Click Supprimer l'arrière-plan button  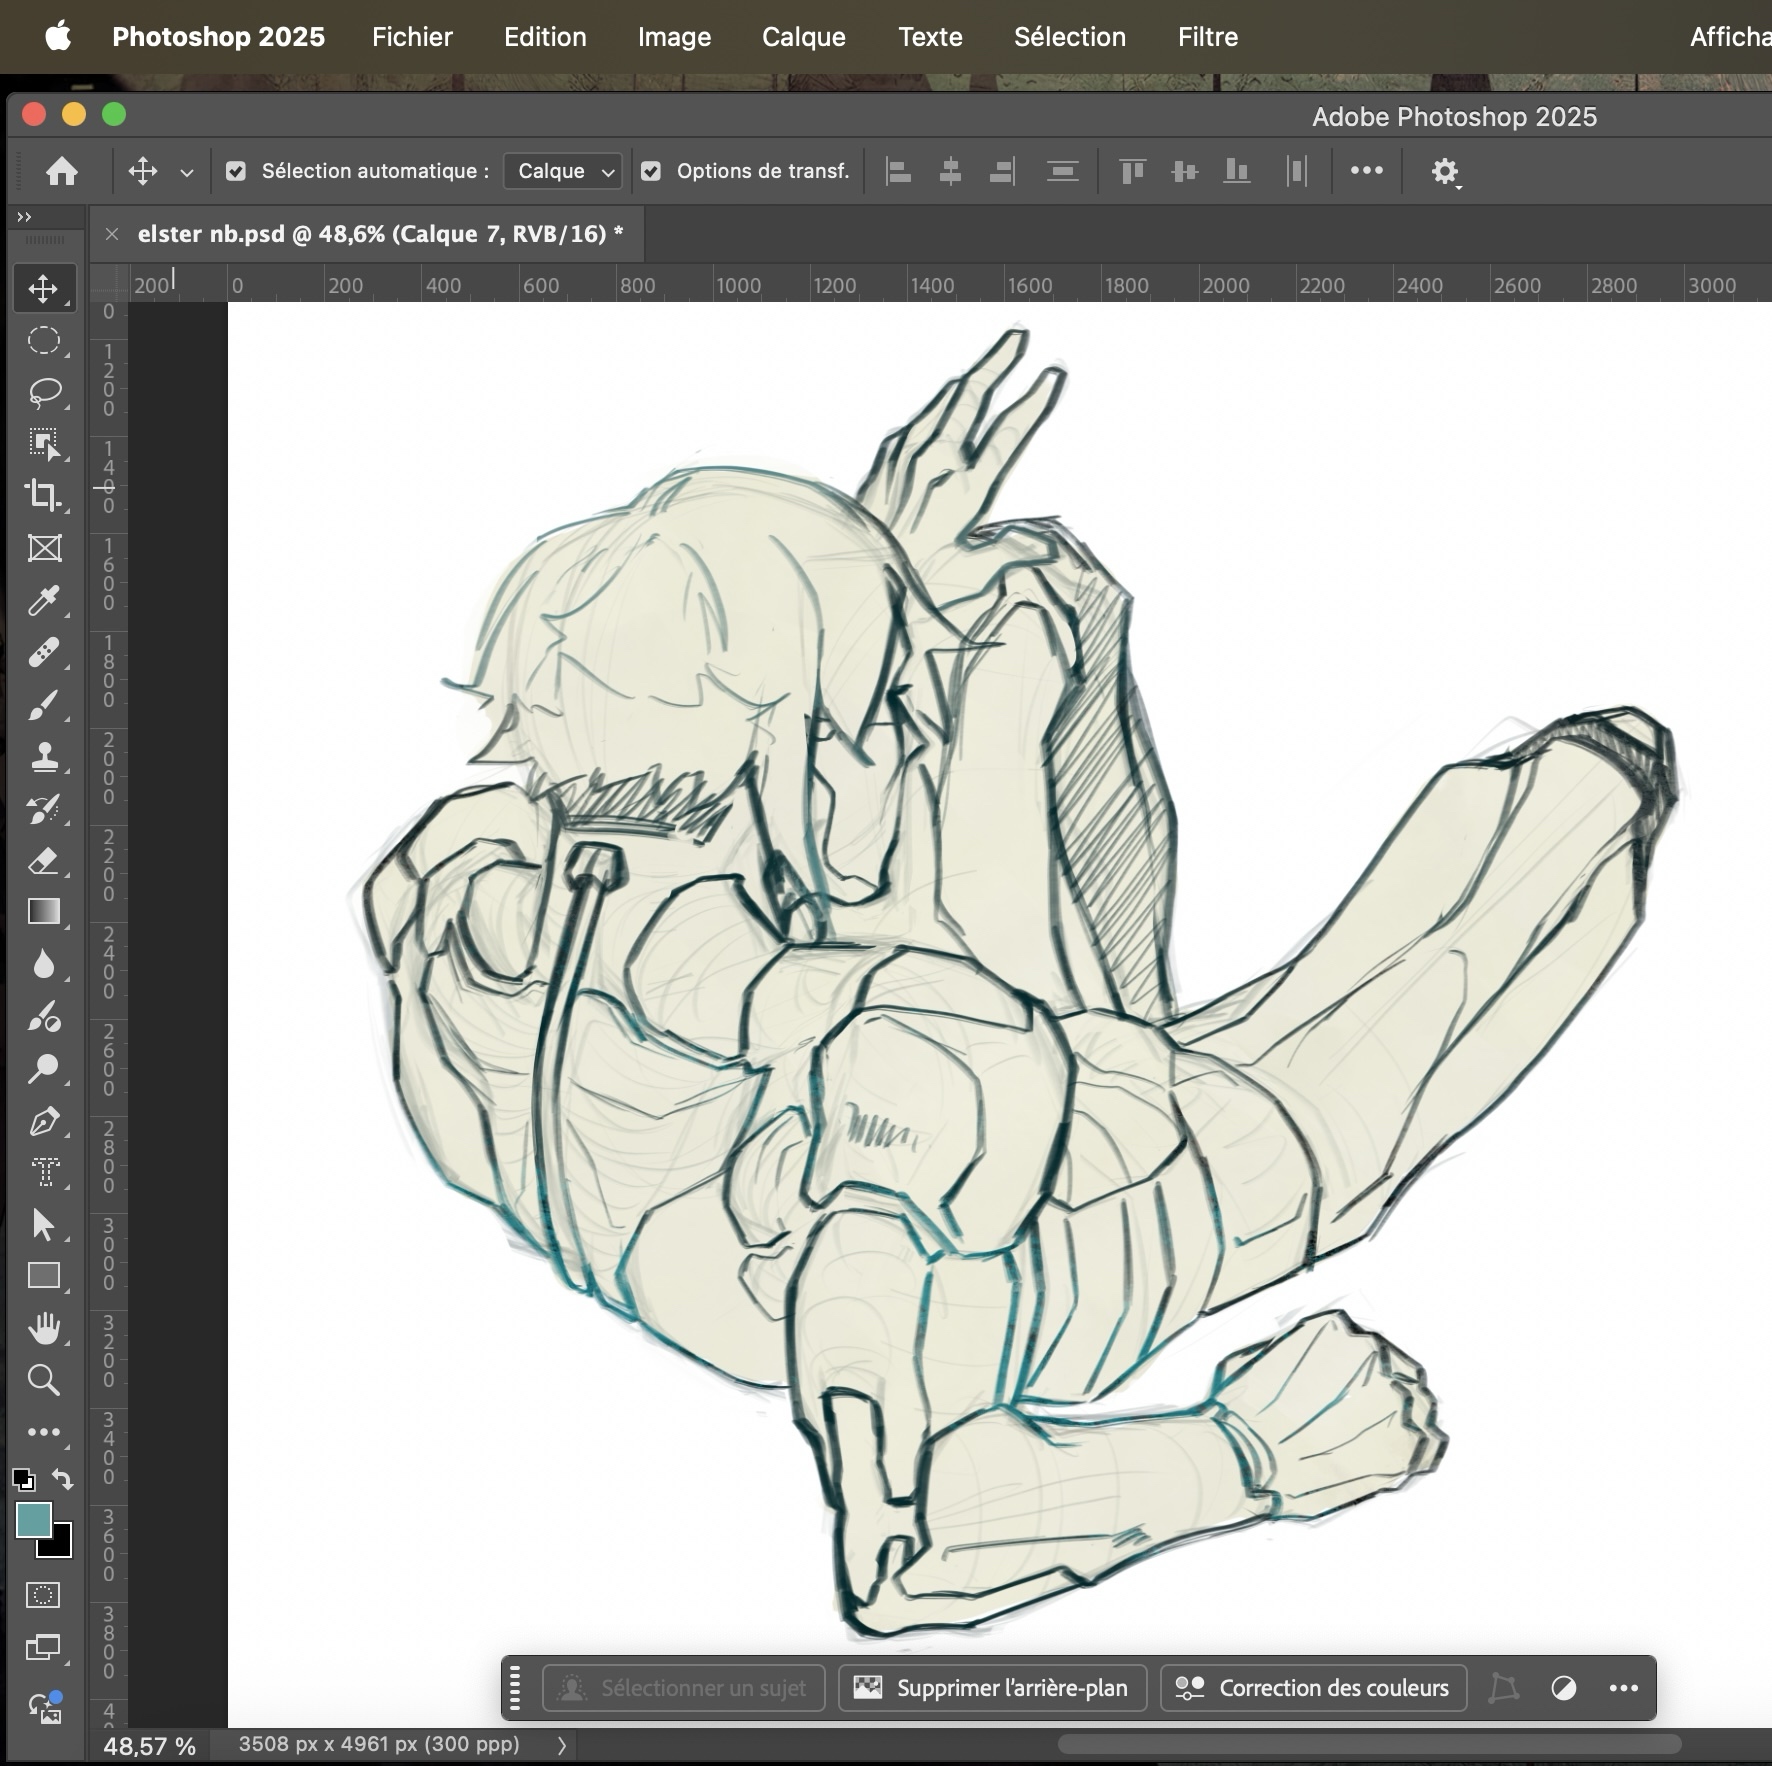pos(992,1688)
